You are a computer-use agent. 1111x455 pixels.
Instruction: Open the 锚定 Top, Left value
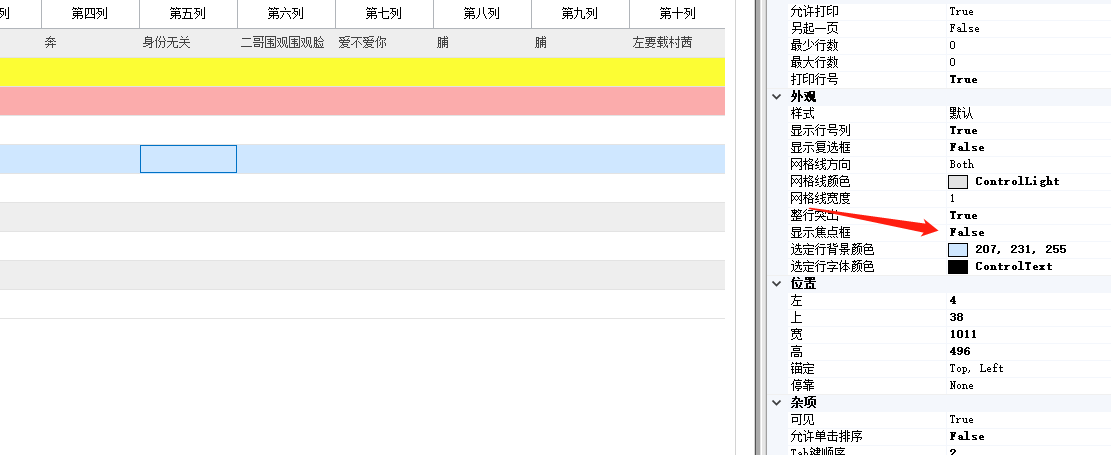[x=976, y=369]
